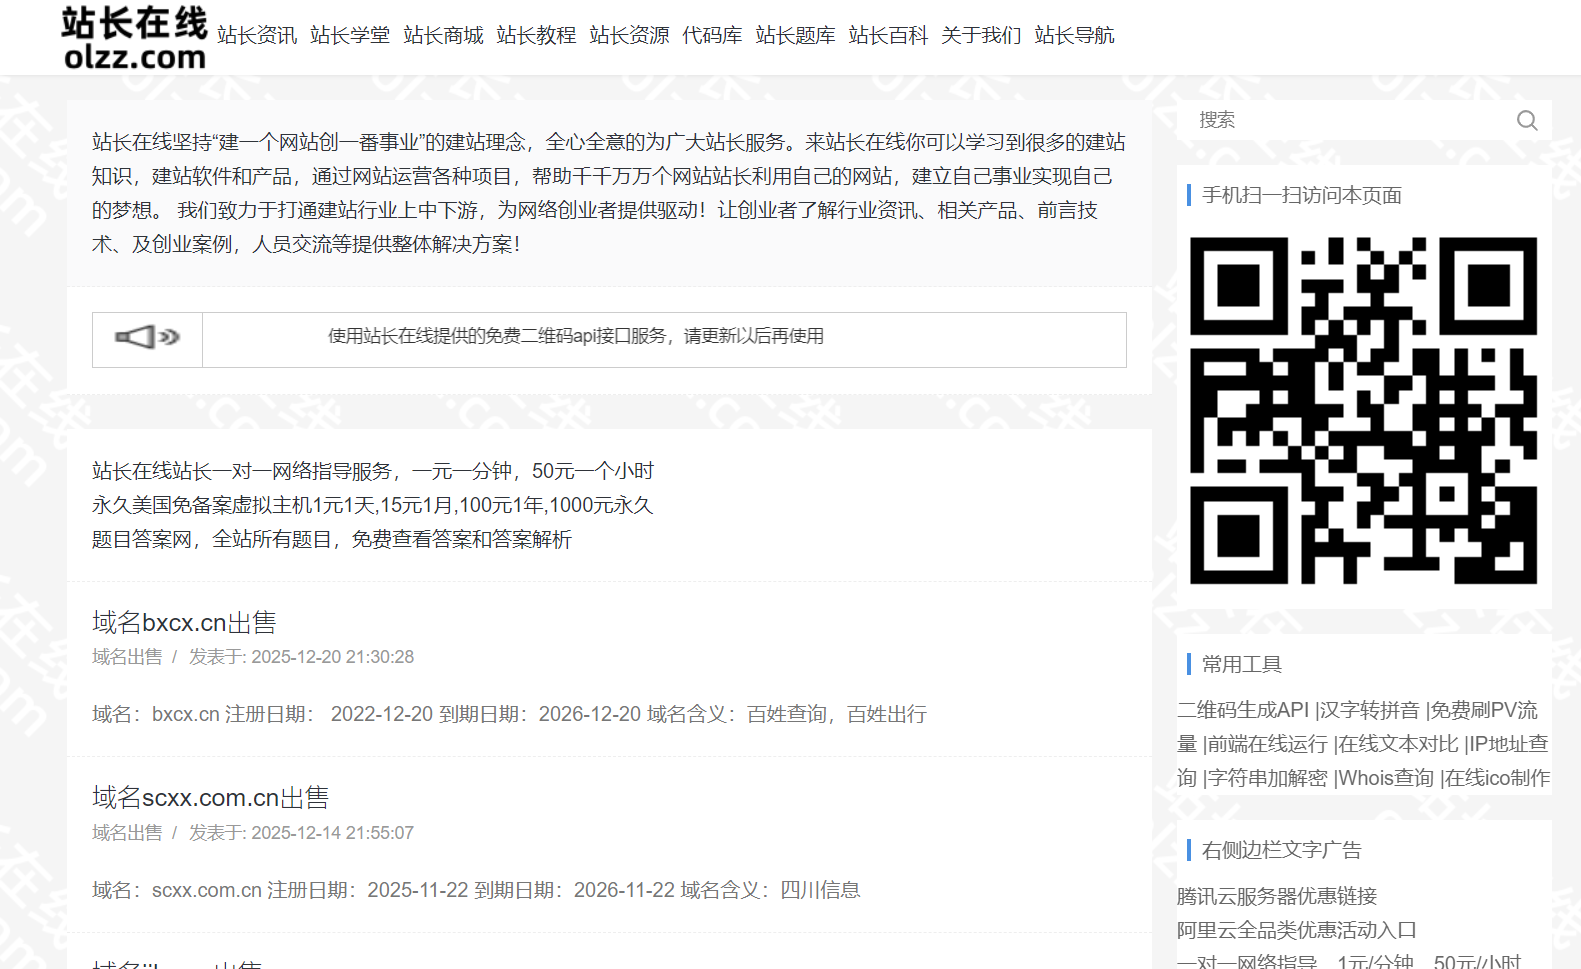Select 代码库 in the top menu

pyautogui.click(x=712, y=36)
